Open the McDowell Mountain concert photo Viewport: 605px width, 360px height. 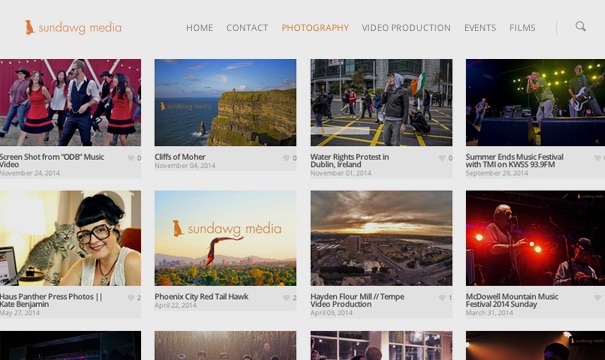[535, 238]
